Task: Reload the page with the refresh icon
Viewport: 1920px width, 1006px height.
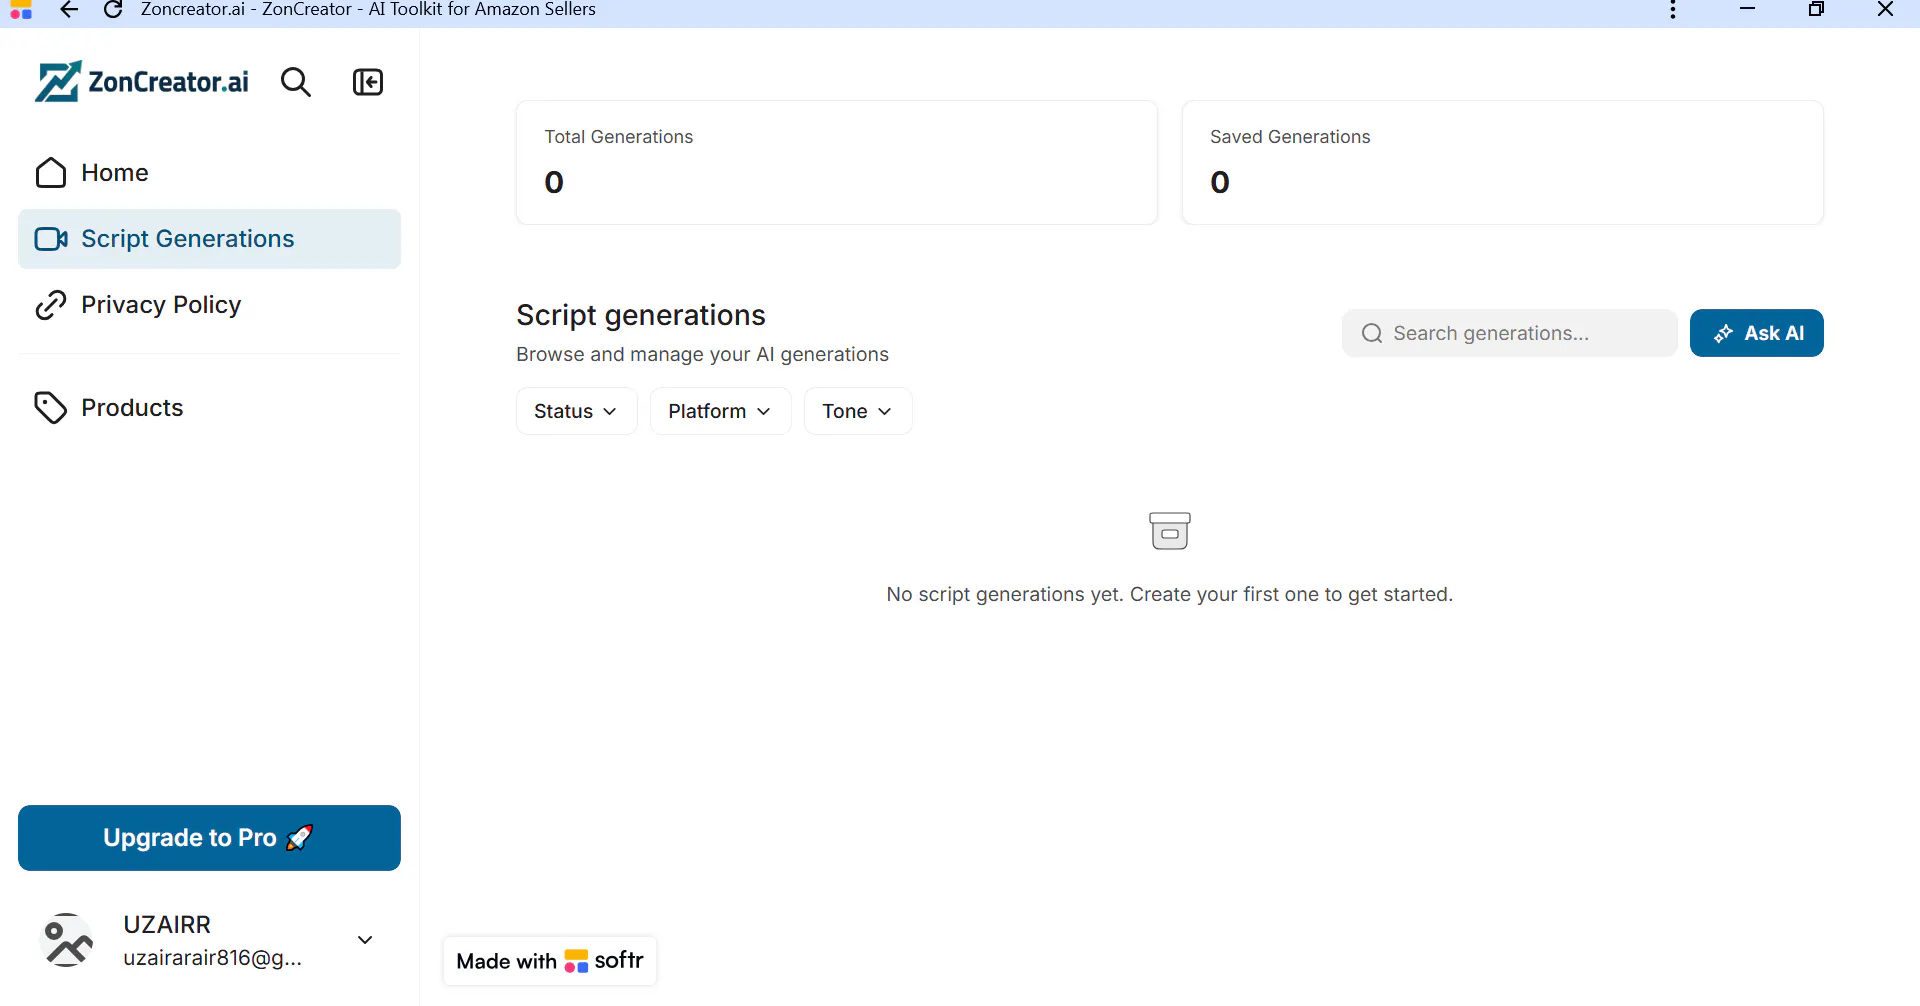Action: coord(113,10)
